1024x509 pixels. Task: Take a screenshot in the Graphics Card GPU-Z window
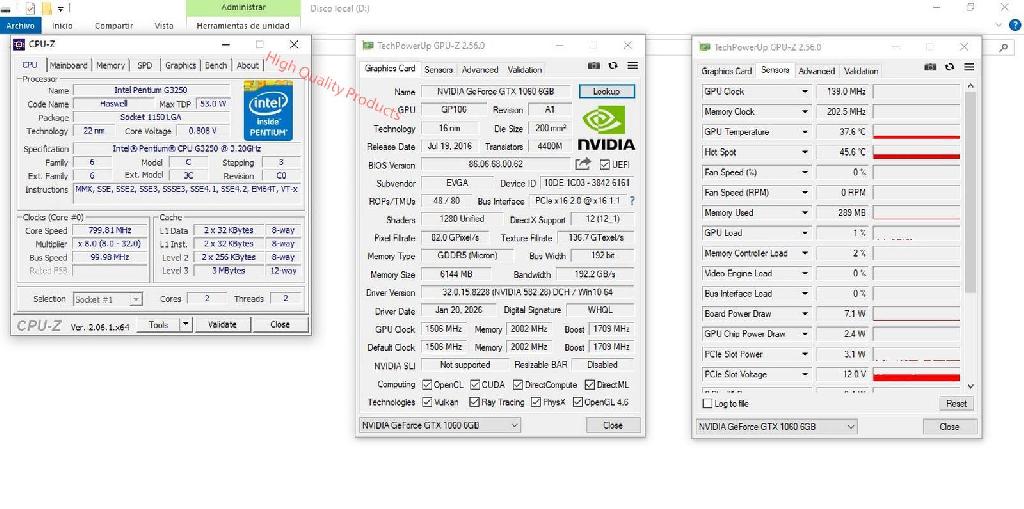593,66
